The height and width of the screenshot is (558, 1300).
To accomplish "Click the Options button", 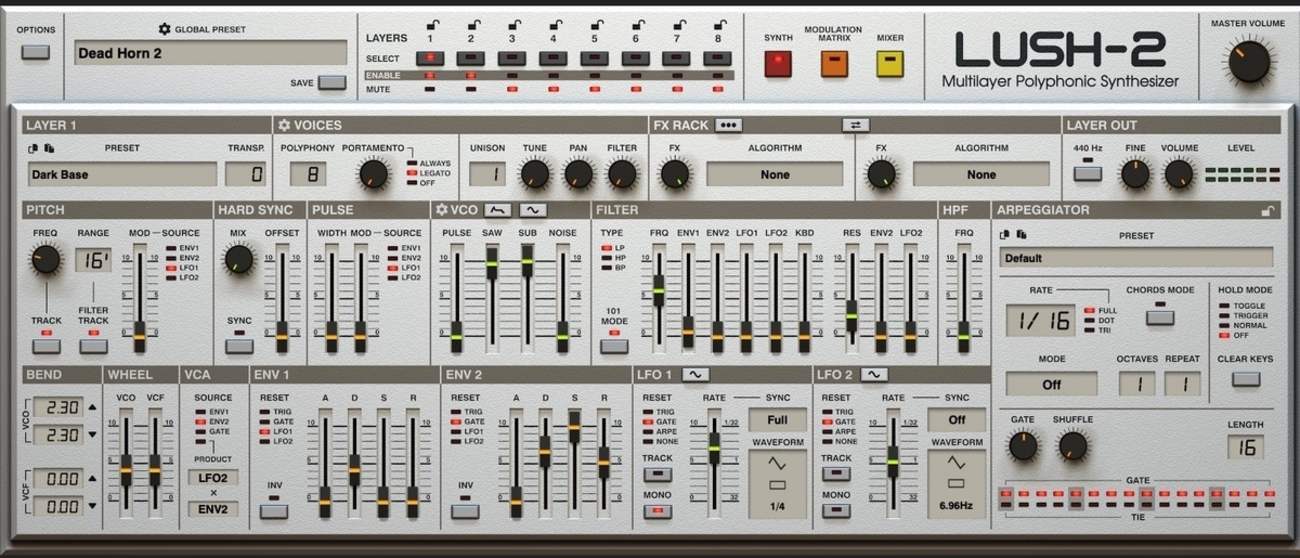I will coord(35,51).
